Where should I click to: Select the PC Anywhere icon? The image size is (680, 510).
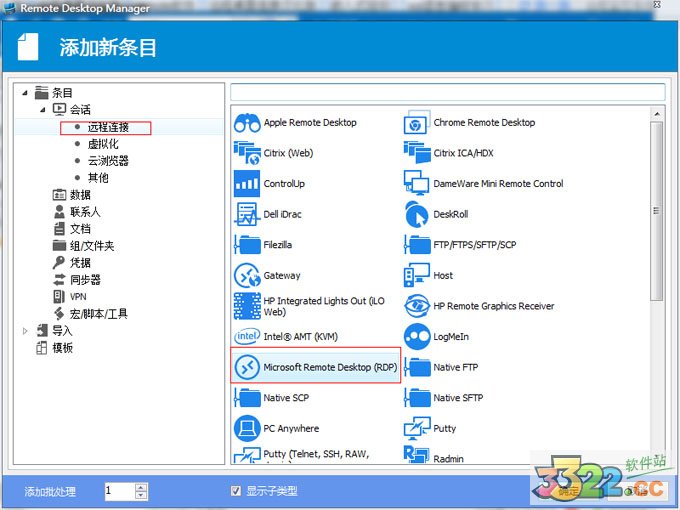click(247, 428)
